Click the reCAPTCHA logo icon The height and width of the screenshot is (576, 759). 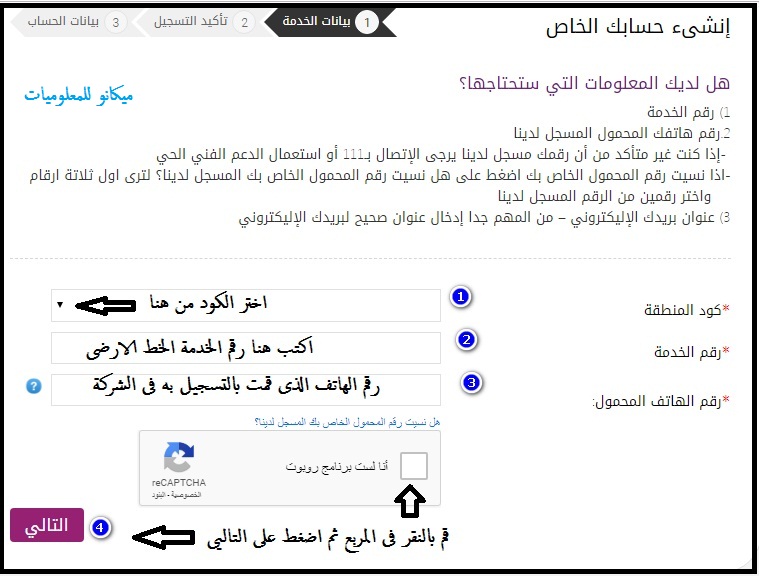click(179, 456)
